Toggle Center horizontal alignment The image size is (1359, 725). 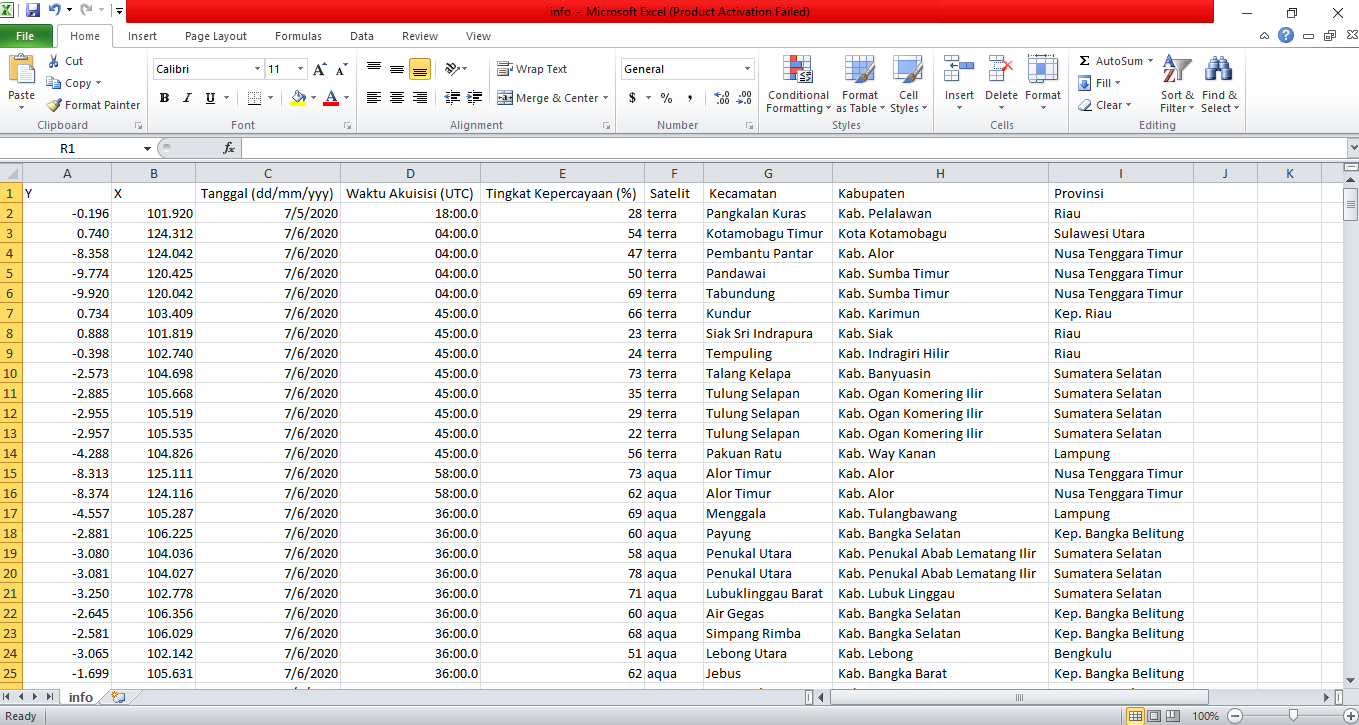(397, 98)
